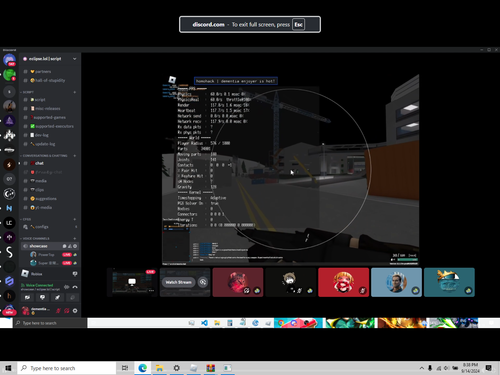Open the blue hexagon S server icon

pos(9,281)
